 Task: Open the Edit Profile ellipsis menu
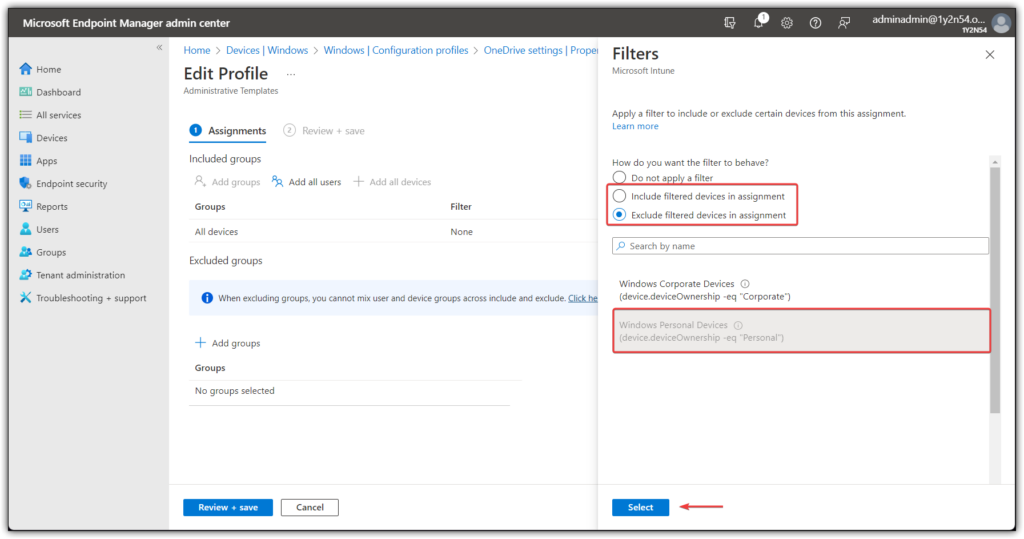coord(291,74)
